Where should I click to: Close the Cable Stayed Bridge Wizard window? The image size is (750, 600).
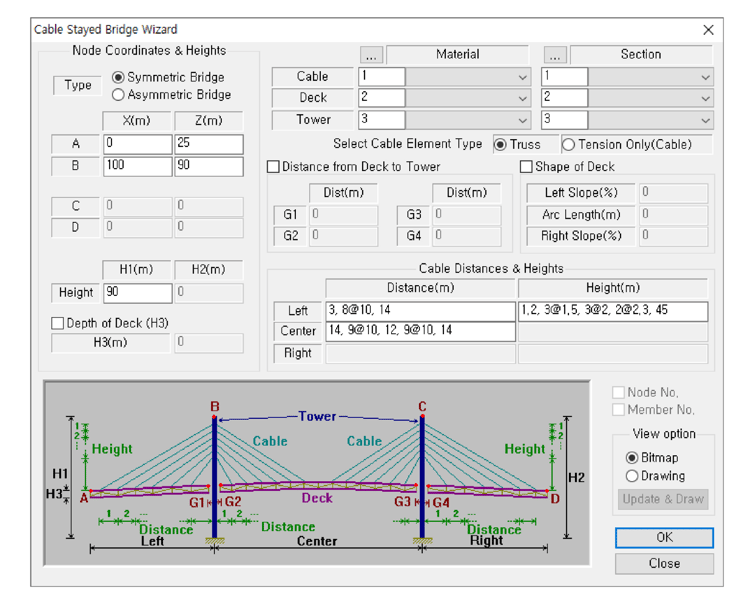(x=708, y=30)
